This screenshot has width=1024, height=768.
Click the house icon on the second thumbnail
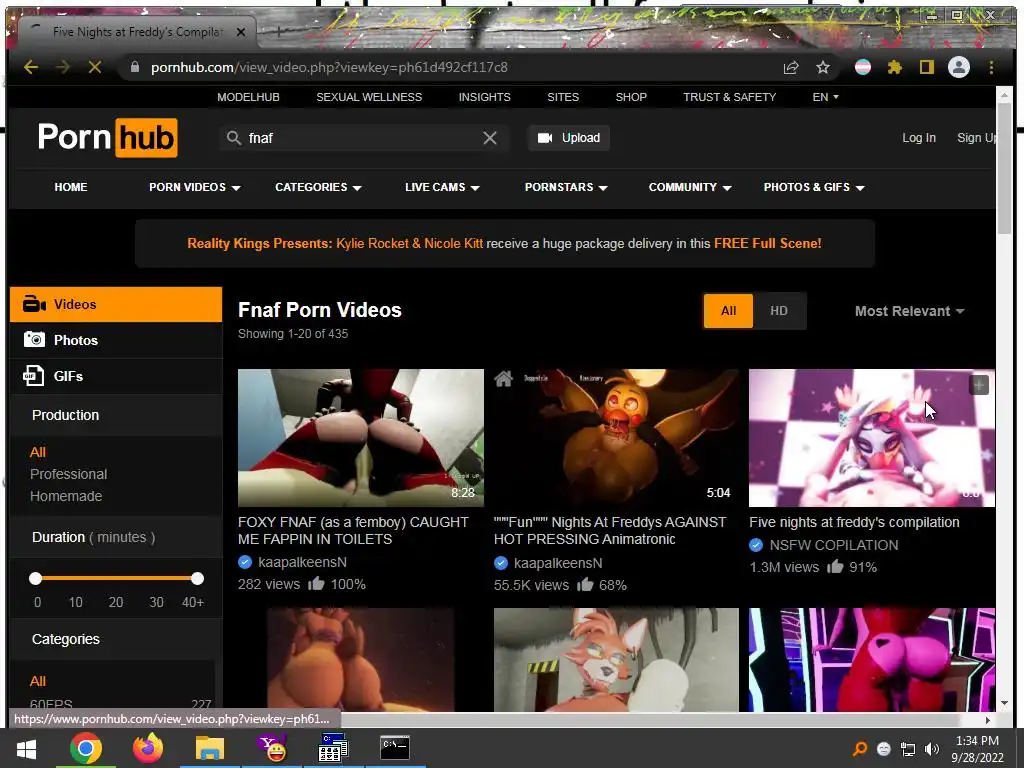[x=504, y=379]
